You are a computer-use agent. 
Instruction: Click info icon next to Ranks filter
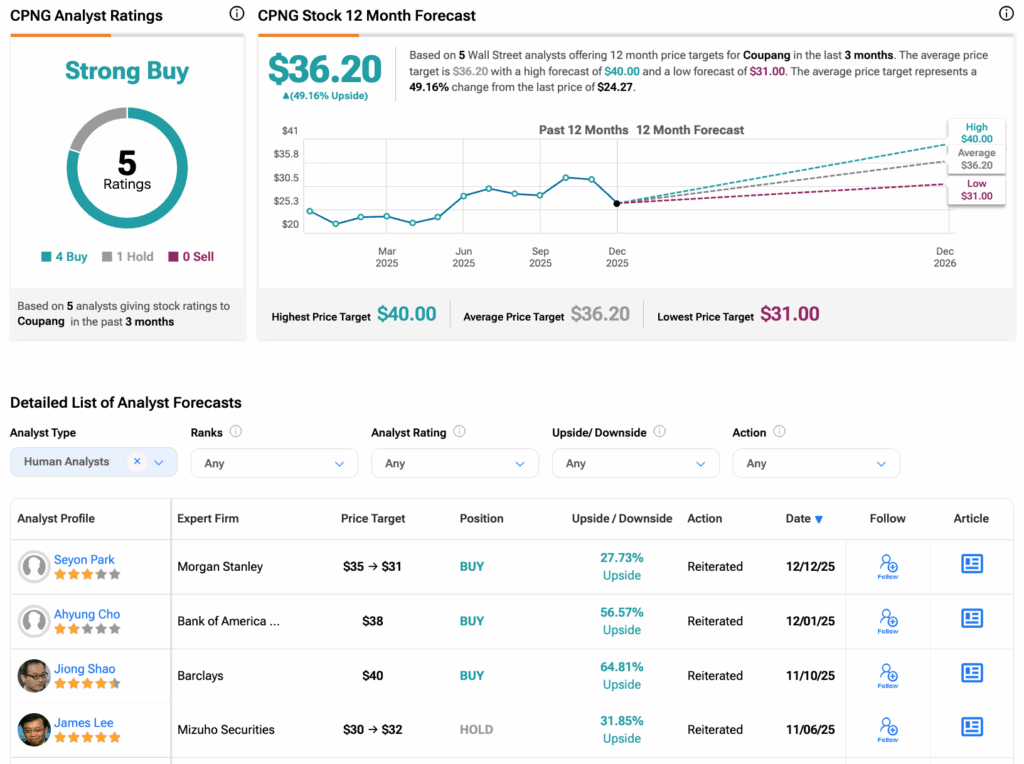click(x=236, y=432)
